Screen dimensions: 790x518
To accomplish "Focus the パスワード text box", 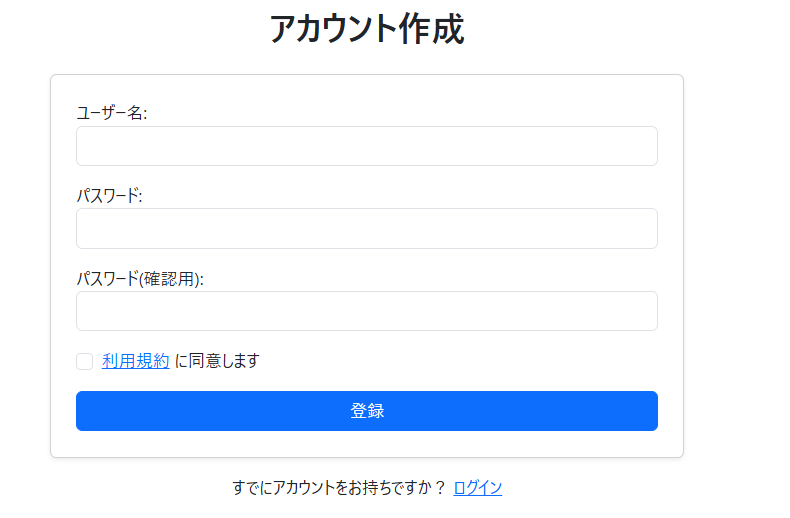I will click(x=366, y=228).
